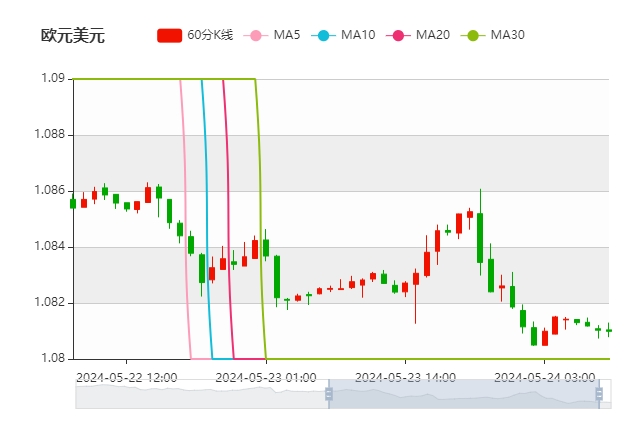Toggle the MA30 legend series
Image resolution: width=644 pixels, height=425 pixels.
click(492, 35)
